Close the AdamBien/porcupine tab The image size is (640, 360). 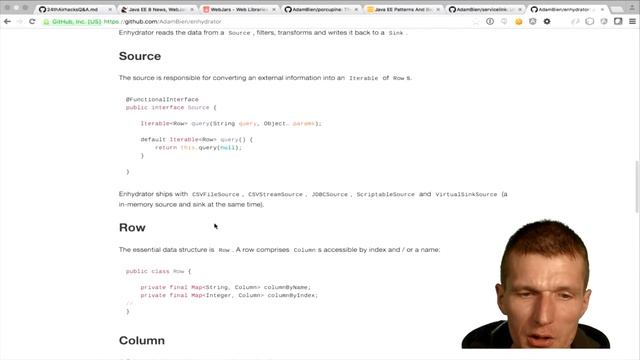[356, 9]
